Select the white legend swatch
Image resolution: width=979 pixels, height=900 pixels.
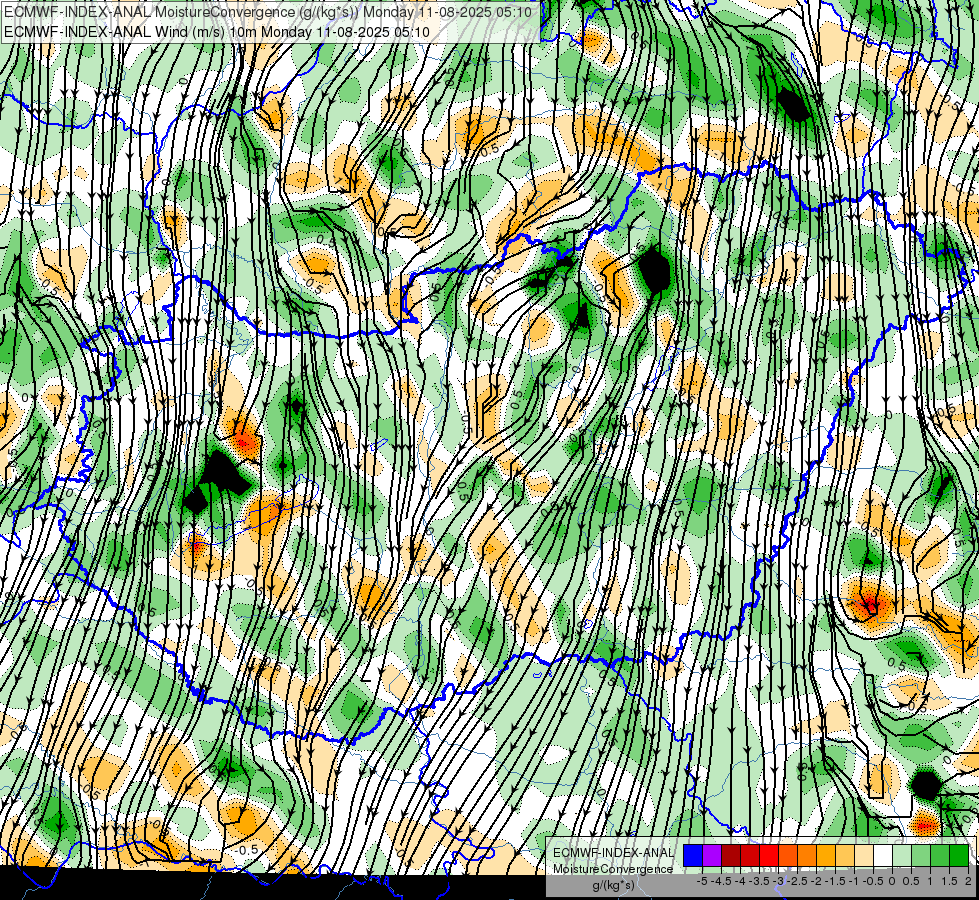pyautogui.click(x=883, y=855)
